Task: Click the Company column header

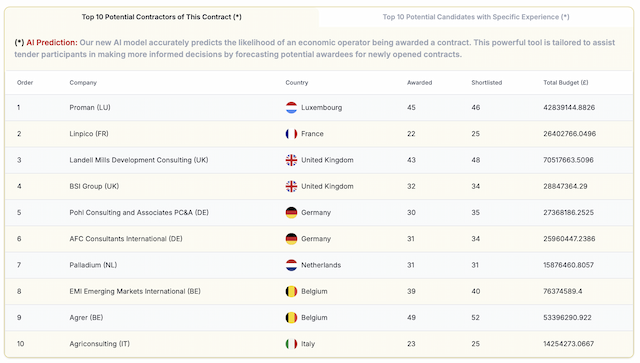Action: (x=83, y=82)
